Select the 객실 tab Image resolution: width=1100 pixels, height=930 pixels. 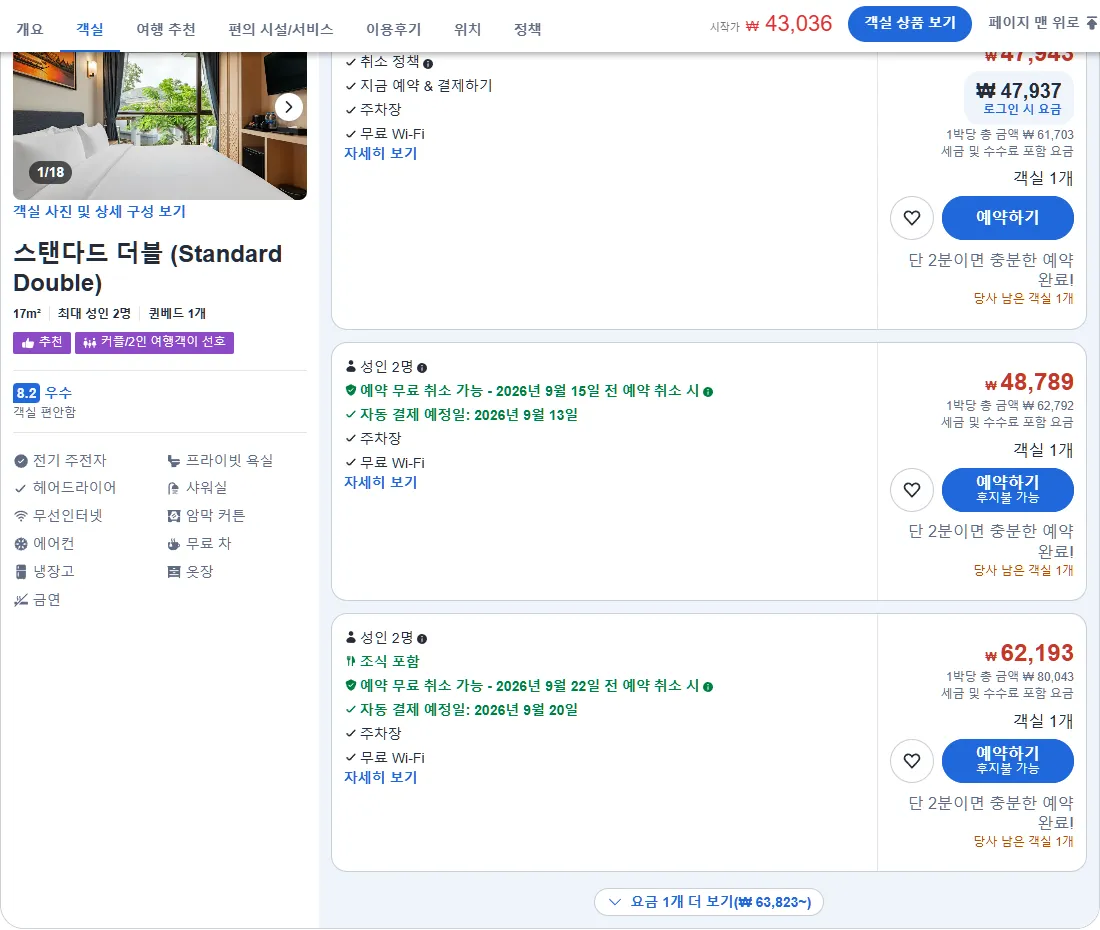point(90,29)
